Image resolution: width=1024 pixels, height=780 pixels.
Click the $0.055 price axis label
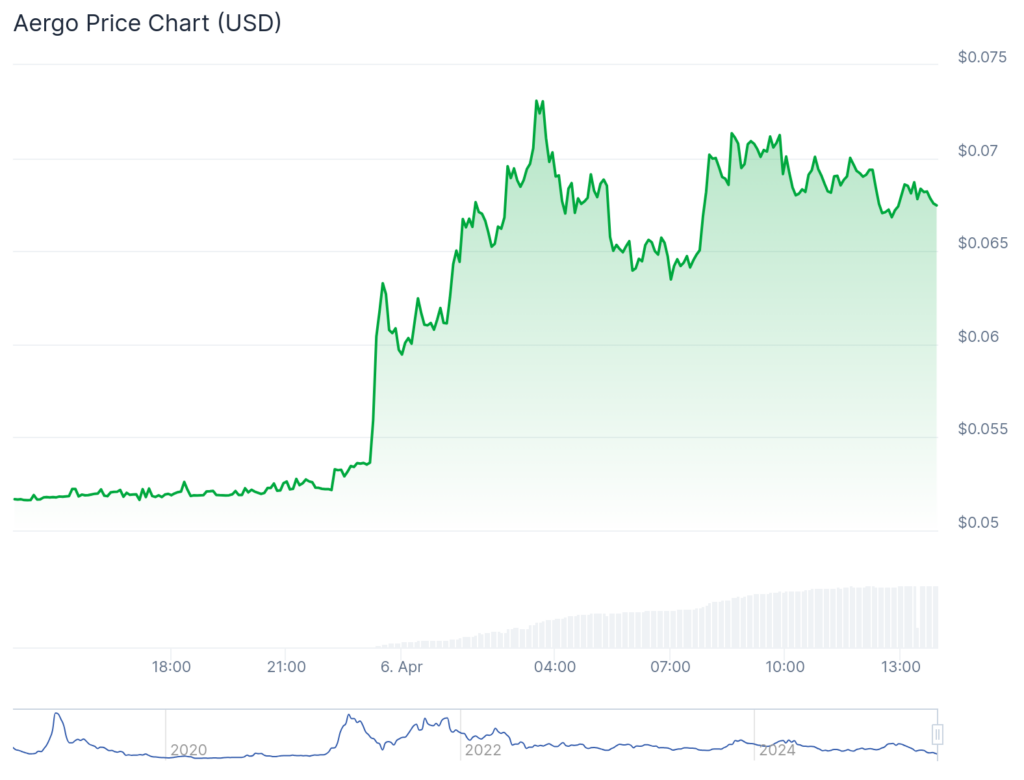click(x=981, y=429)
